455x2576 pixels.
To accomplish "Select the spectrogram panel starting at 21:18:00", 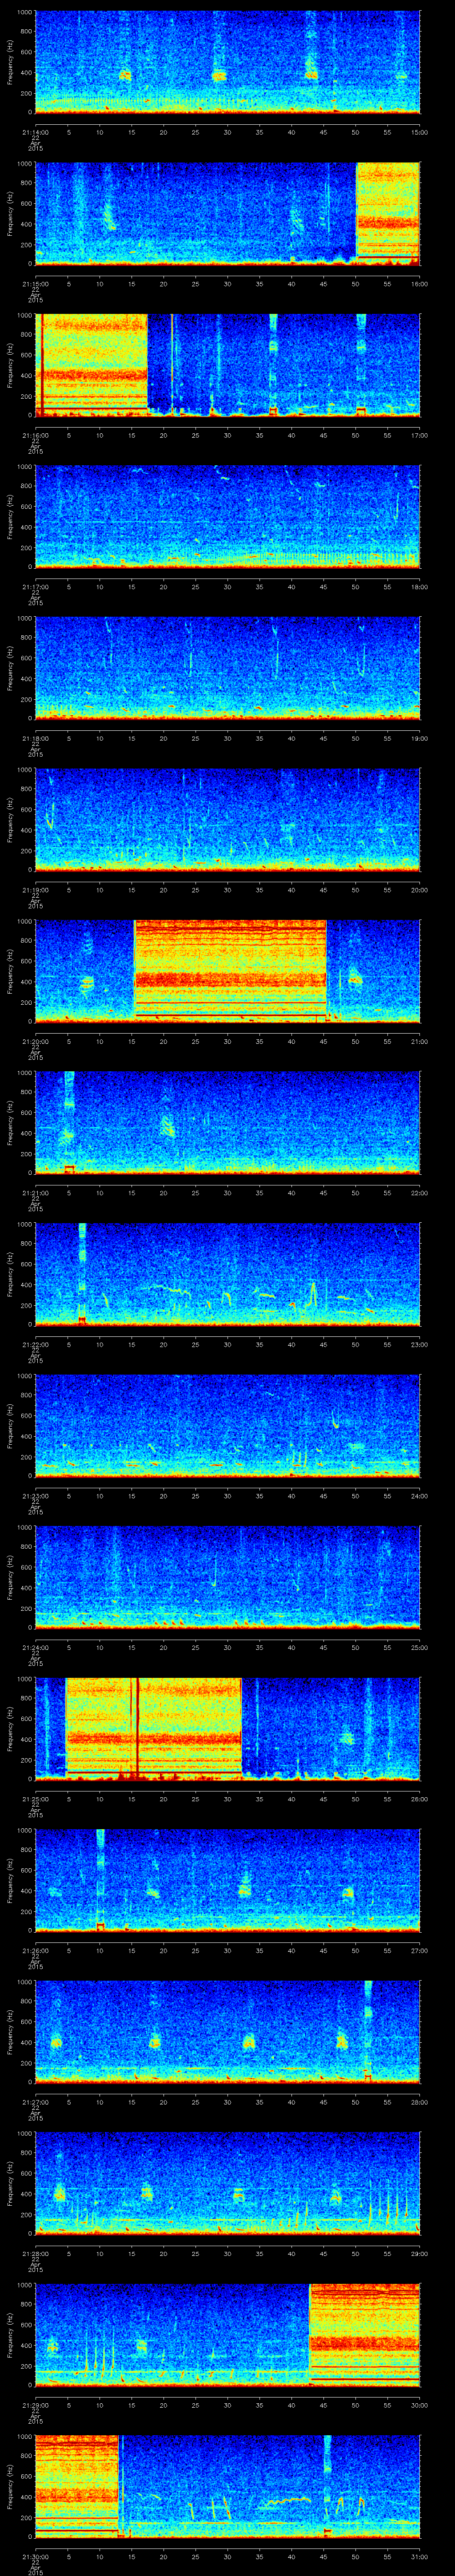I will pos(228,668).
